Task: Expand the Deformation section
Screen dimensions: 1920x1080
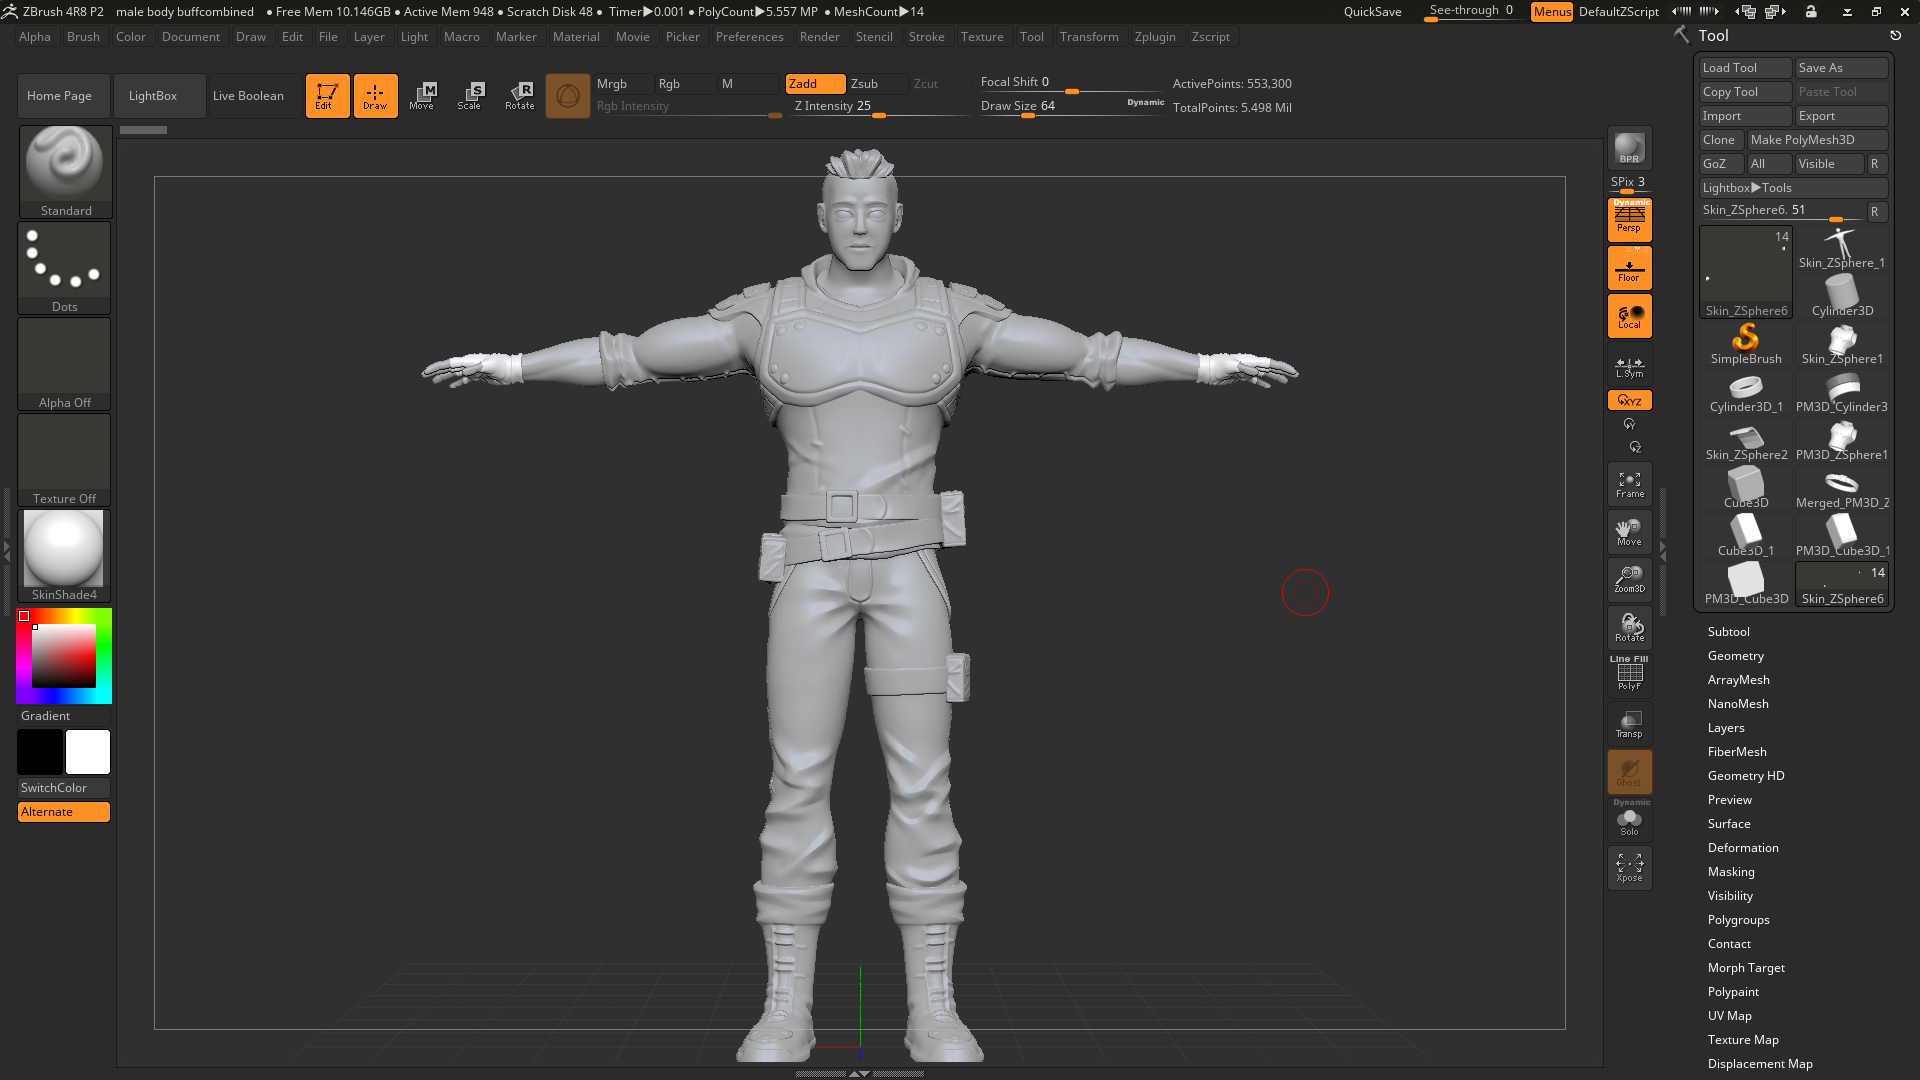Action: click(x=1743, y=848)
